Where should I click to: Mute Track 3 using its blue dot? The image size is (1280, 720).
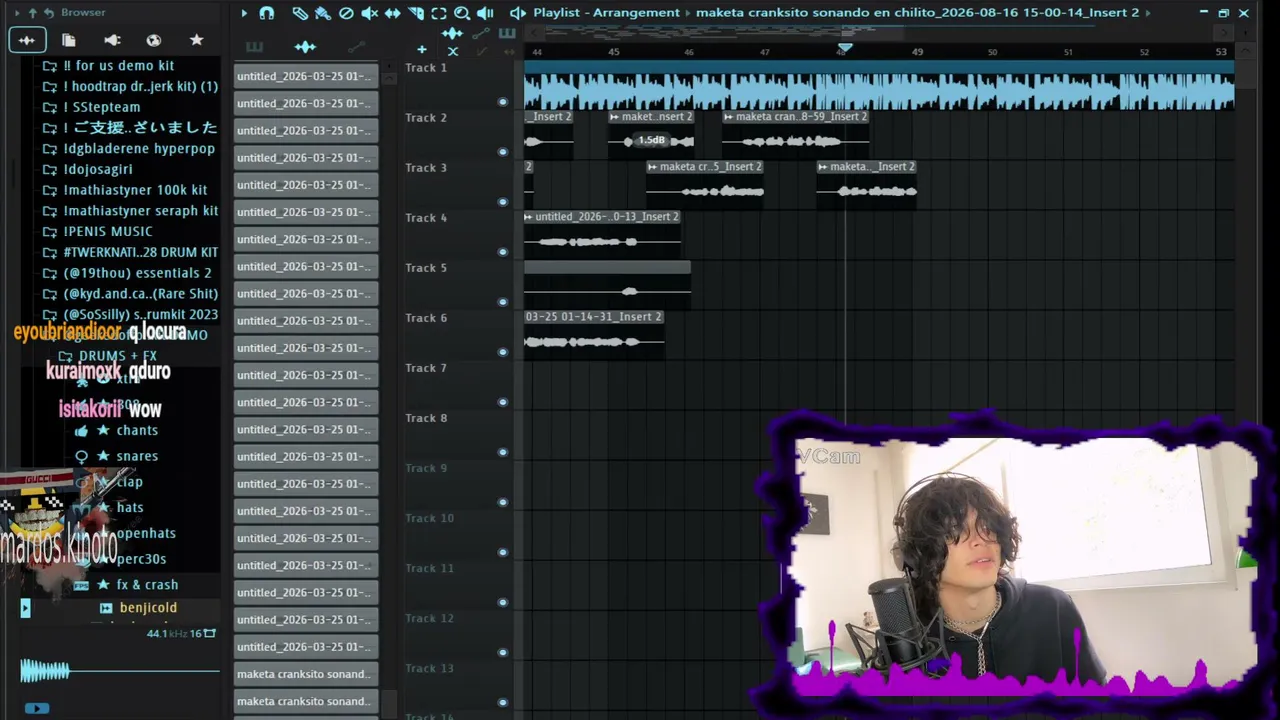[503, 202]
